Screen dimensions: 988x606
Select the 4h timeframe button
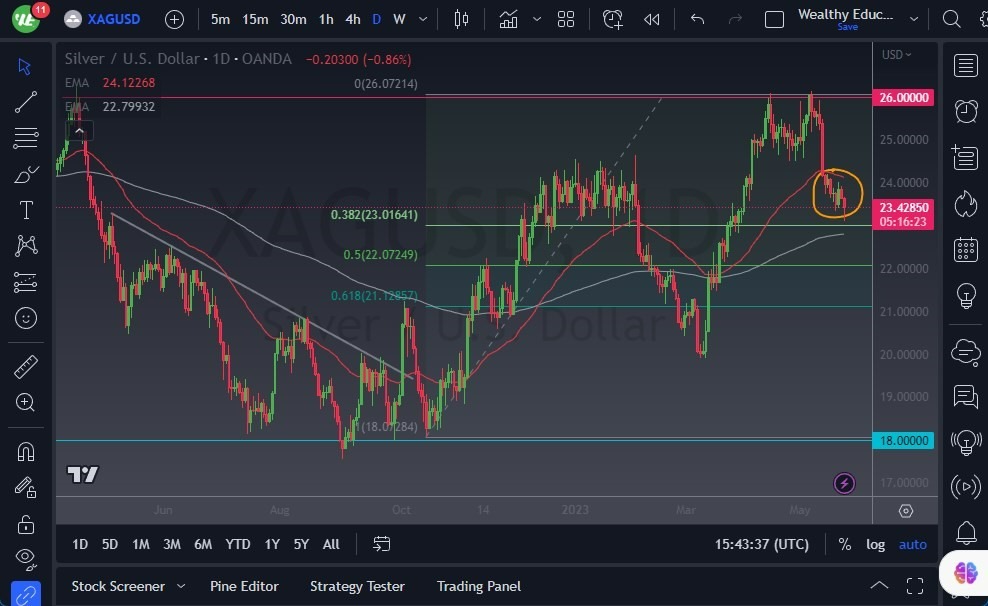[353, 19]
